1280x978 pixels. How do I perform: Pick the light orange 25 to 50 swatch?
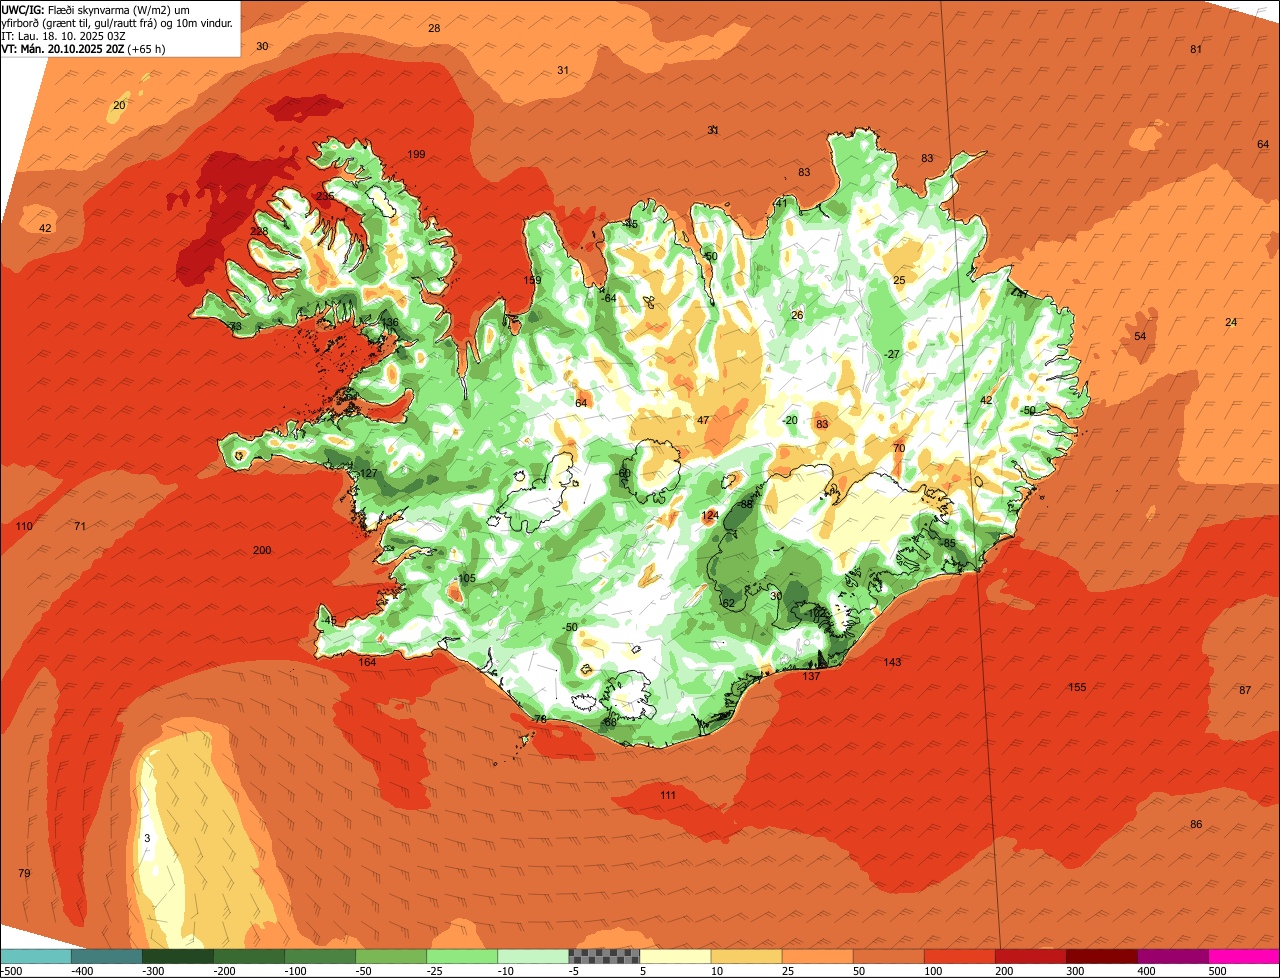pyautogui.click(x=817, y=956)
